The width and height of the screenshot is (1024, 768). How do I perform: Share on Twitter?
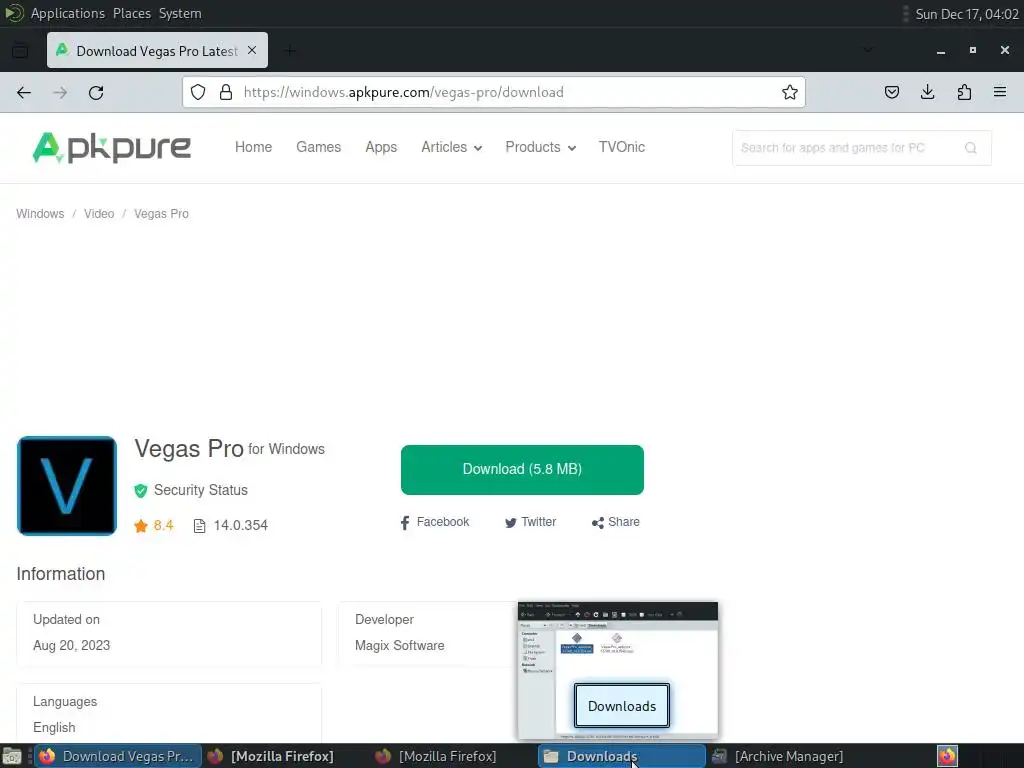tap(530, 522)
